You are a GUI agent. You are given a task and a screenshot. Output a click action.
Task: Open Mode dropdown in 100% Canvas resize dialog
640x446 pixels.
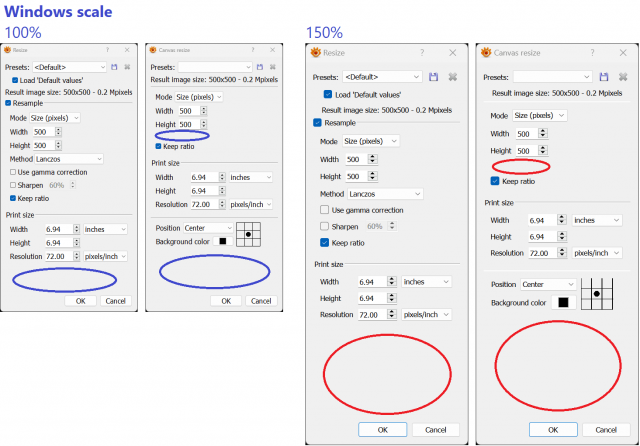click(x=199, y=97)
